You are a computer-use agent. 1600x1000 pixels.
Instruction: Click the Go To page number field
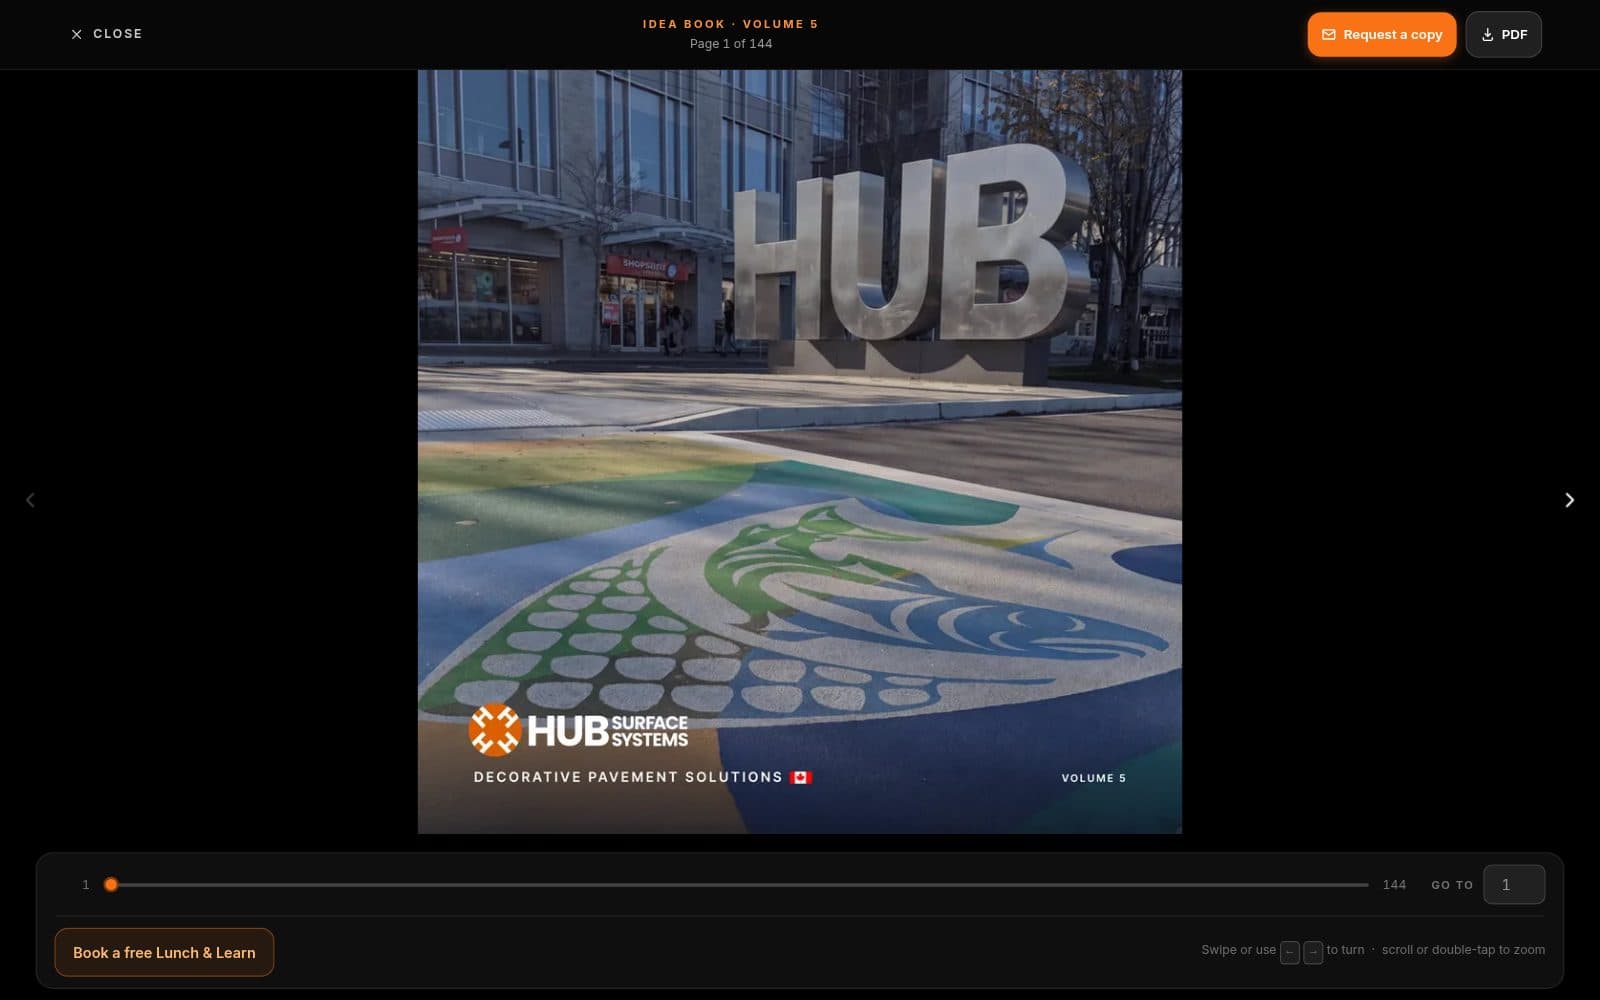coord(1513,884)
